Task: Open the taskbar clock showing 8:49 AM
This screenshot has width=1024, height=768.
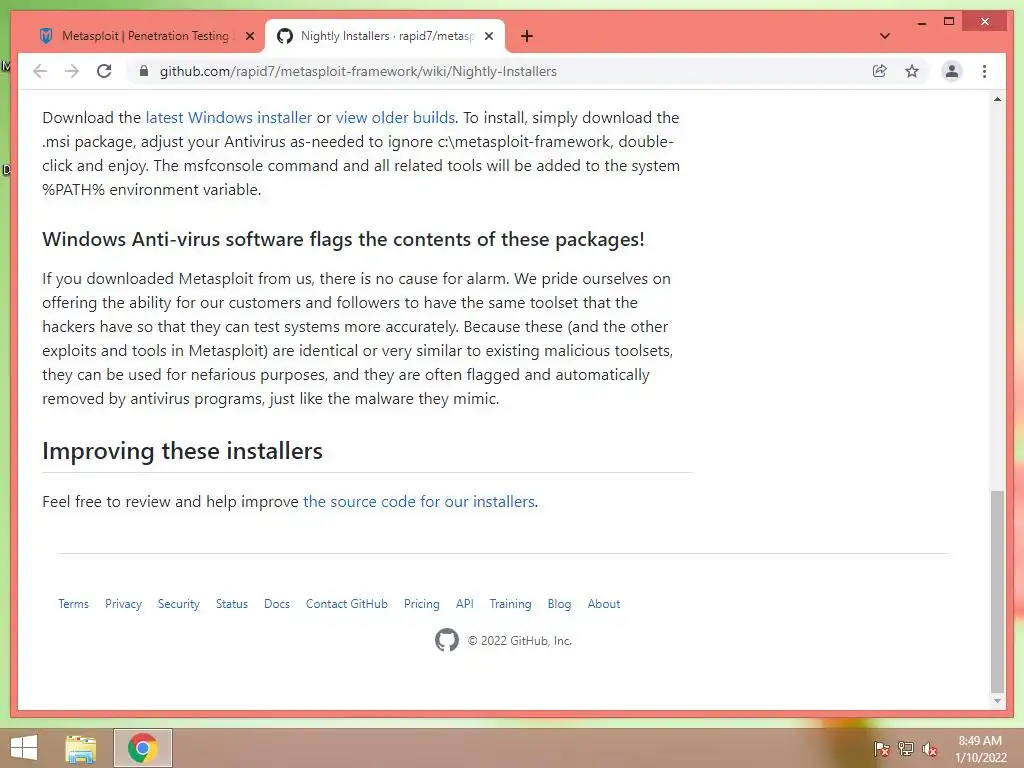Action: click(980, 749)
